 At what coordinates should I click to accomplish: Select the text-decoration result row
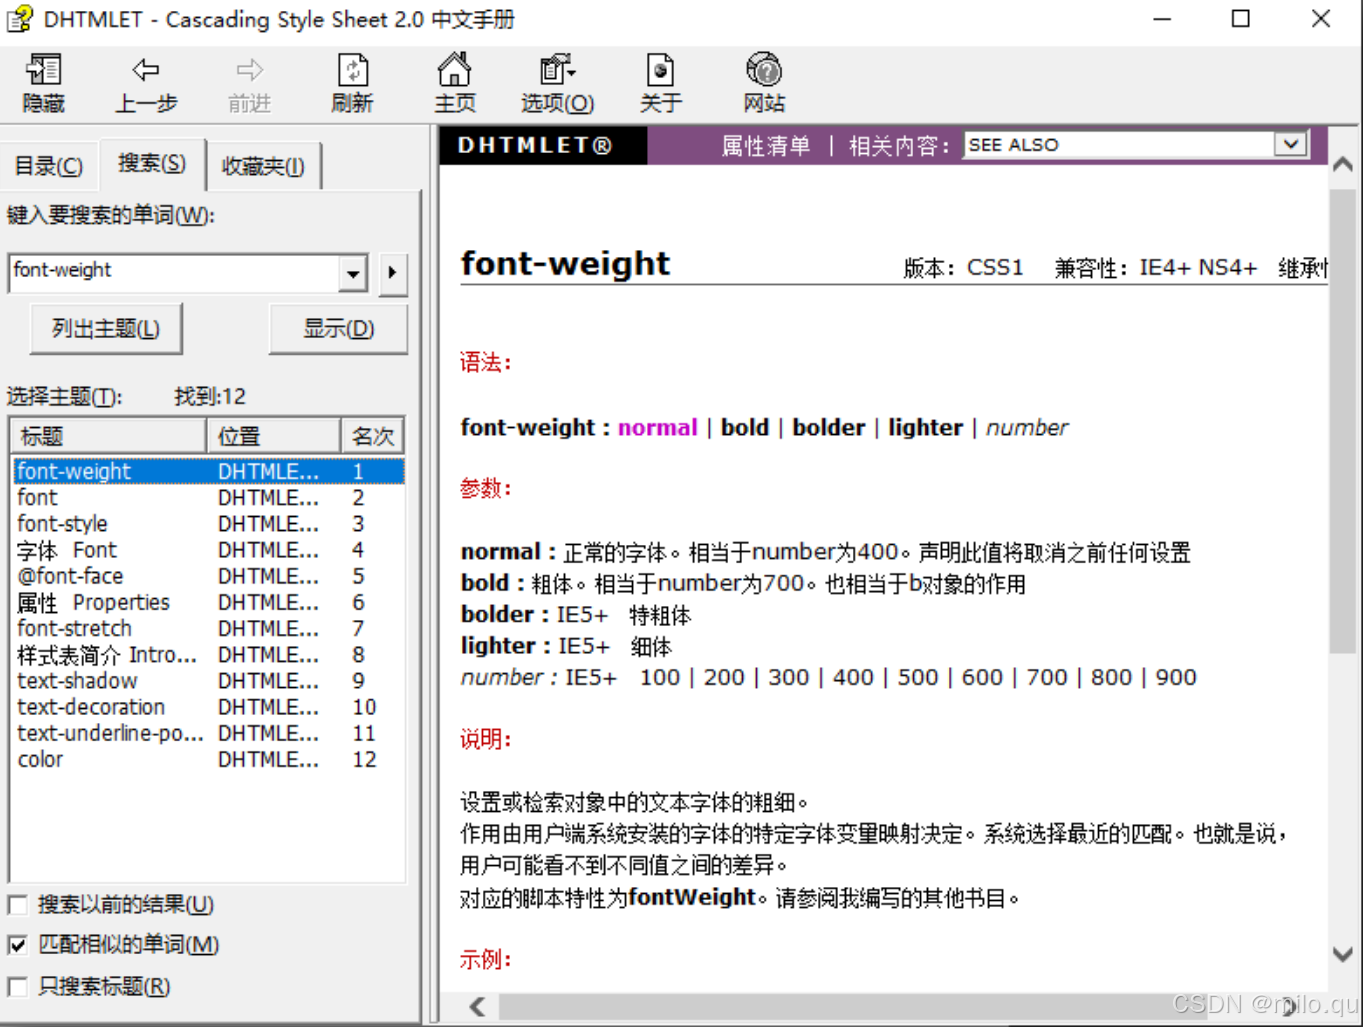tap(209, 707)
